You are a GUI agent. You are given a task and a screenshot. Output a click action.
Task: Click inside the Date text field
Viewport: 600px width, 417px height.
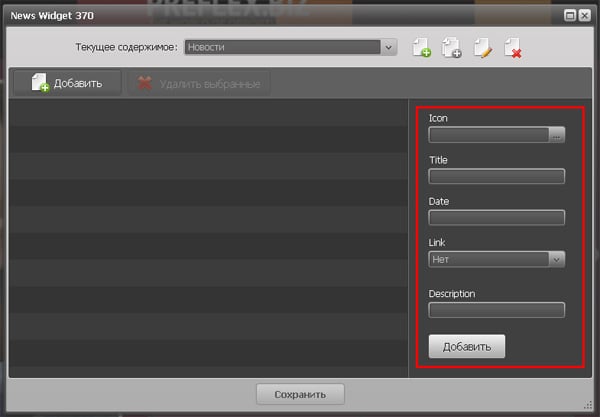[x=496, y=217]
